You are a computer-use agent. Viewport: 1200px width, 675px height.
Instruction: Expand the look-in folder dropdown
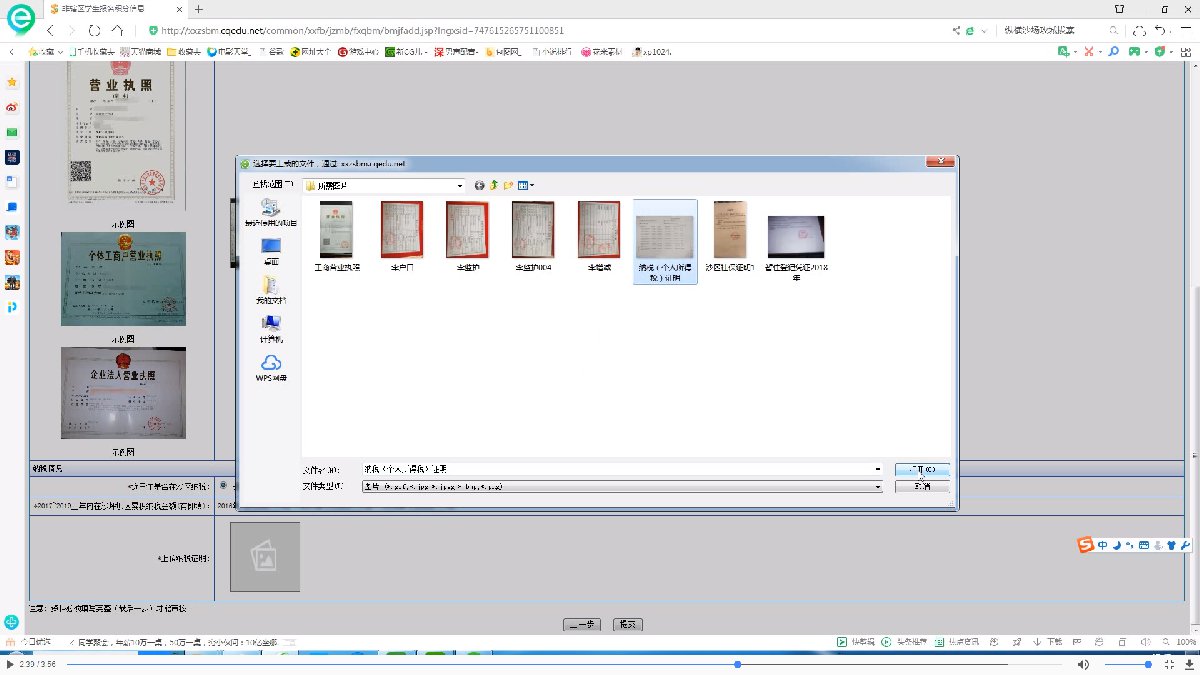click(x=460, y=185)
